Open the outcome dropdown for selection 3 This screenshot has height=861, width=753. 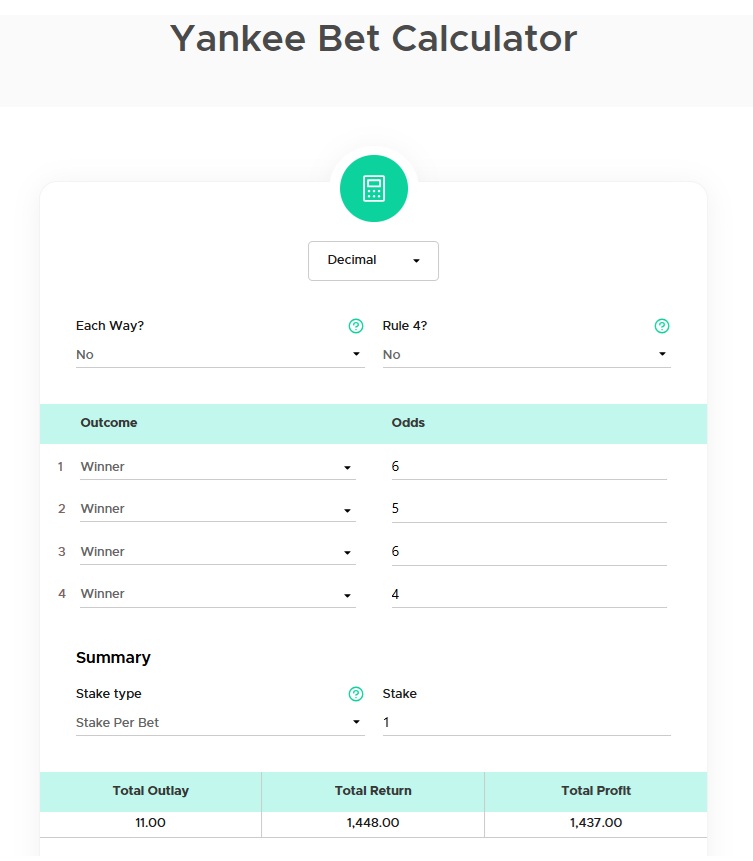coord(216,552)
